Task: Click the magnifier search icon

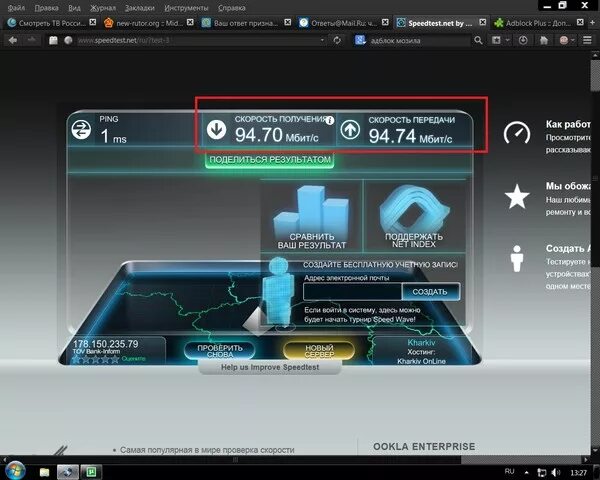Action: pyautogui.click(x=478, y=40)
